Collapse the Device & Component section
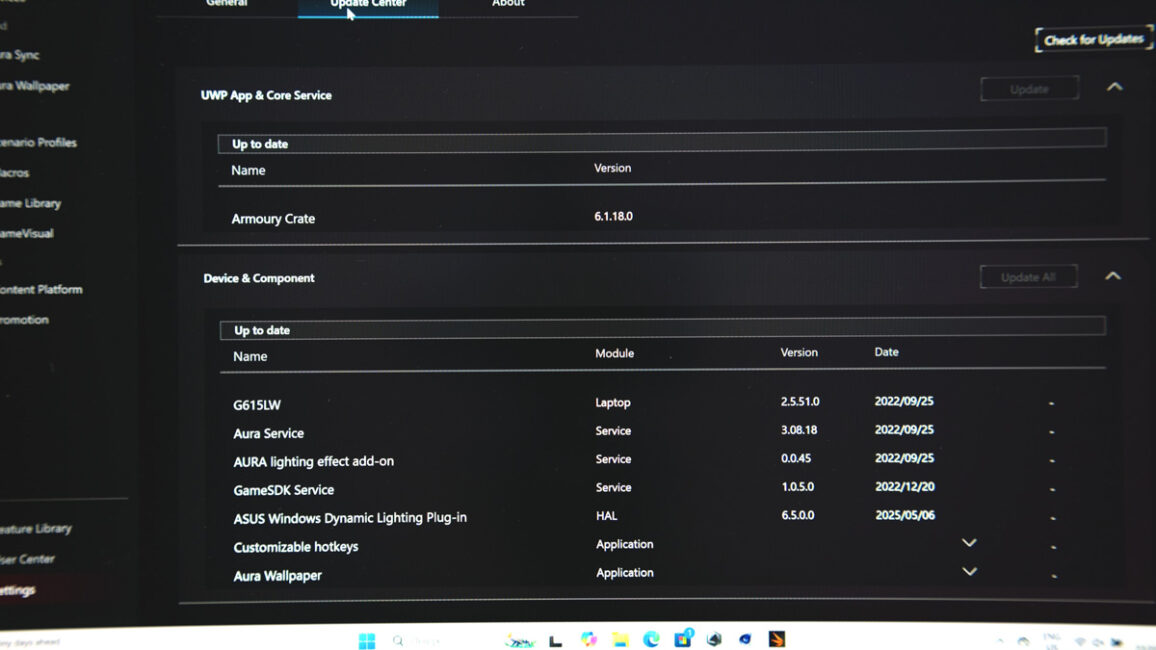This screenshot has height=650, width=1156. click(1113, 276)
